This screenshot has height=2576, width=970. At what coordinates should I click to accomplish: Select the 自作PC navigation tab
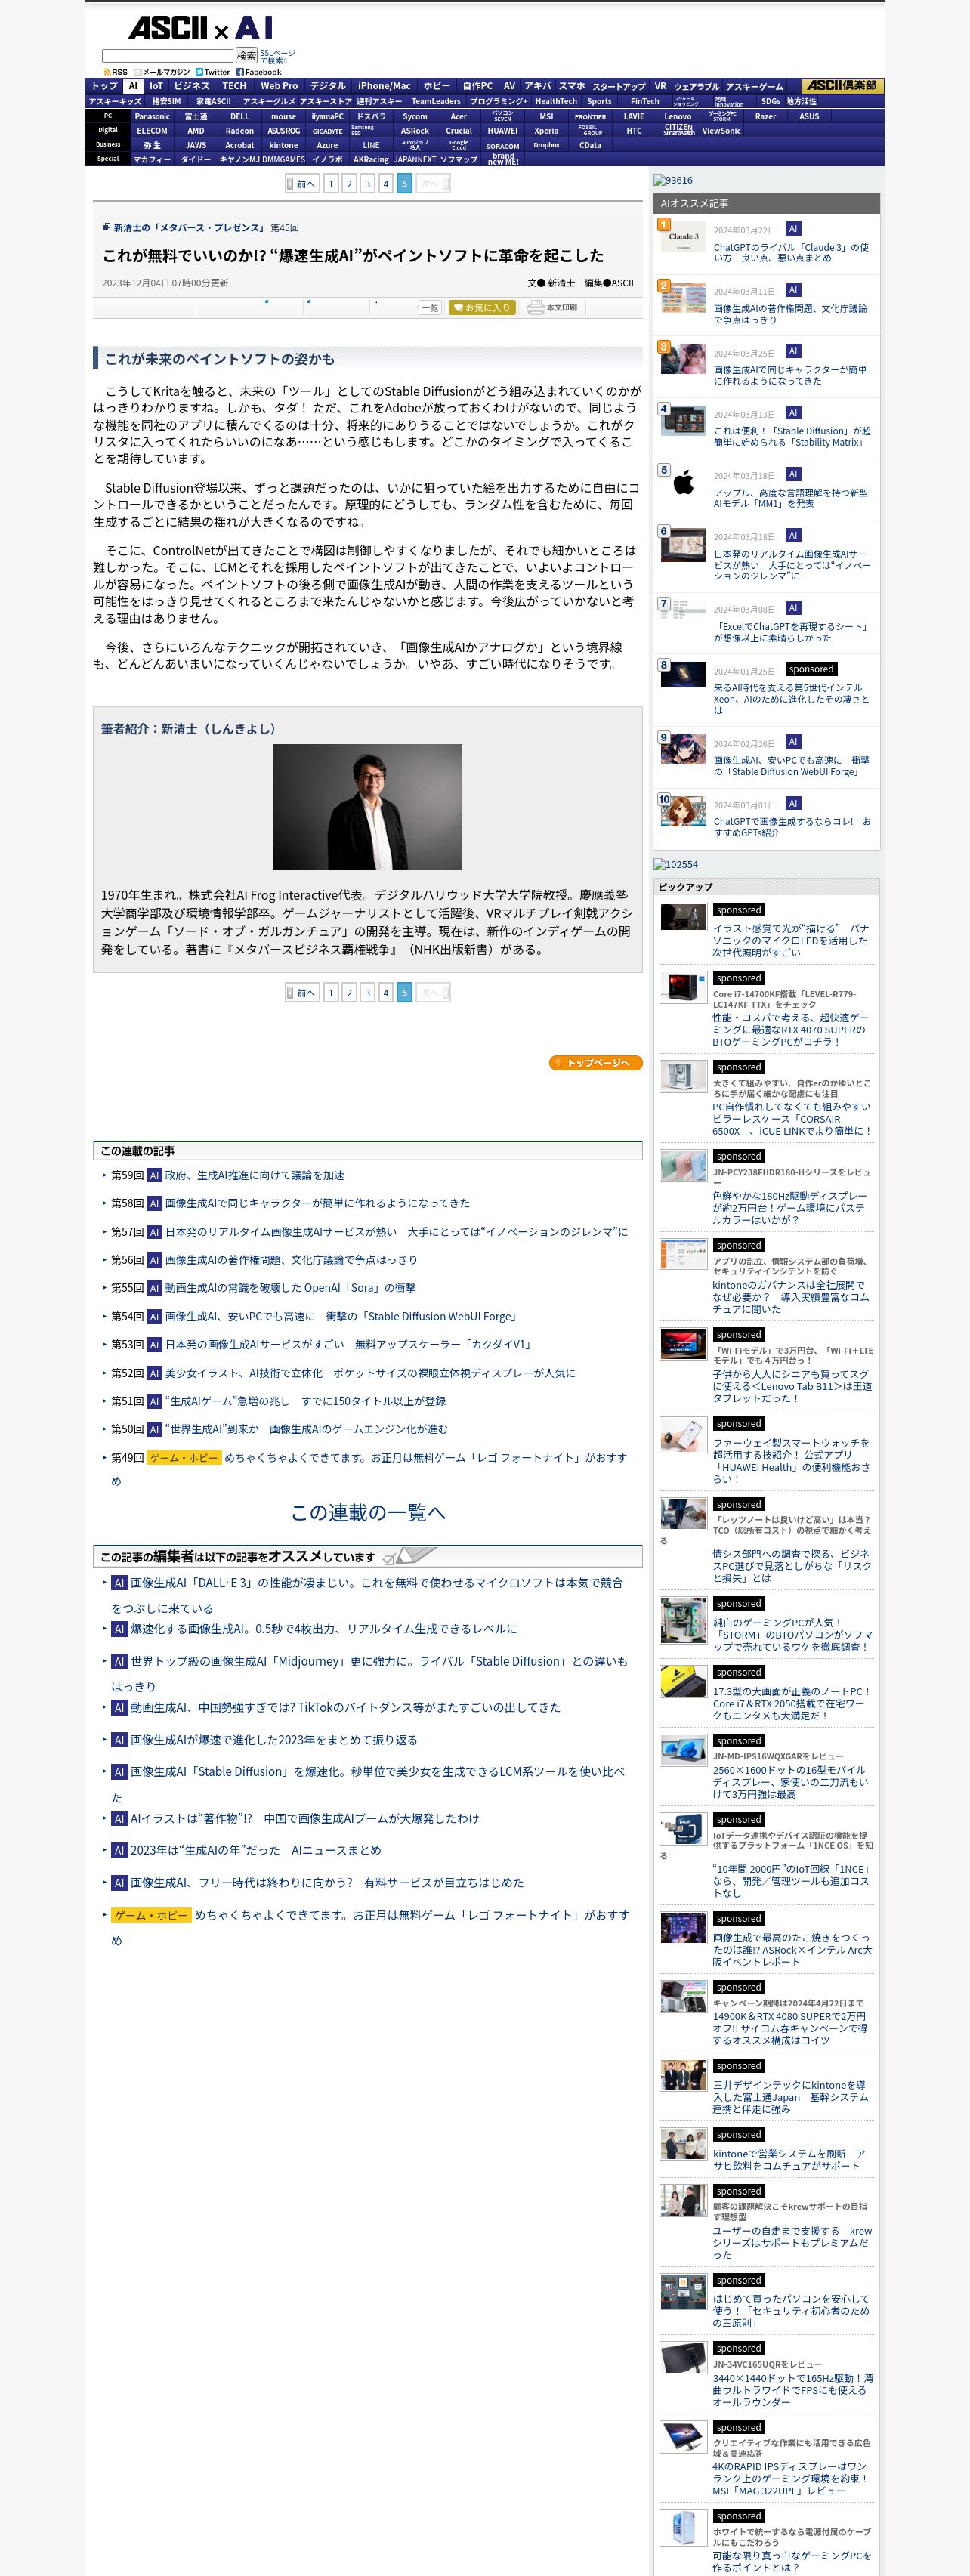tap(477, 86)
